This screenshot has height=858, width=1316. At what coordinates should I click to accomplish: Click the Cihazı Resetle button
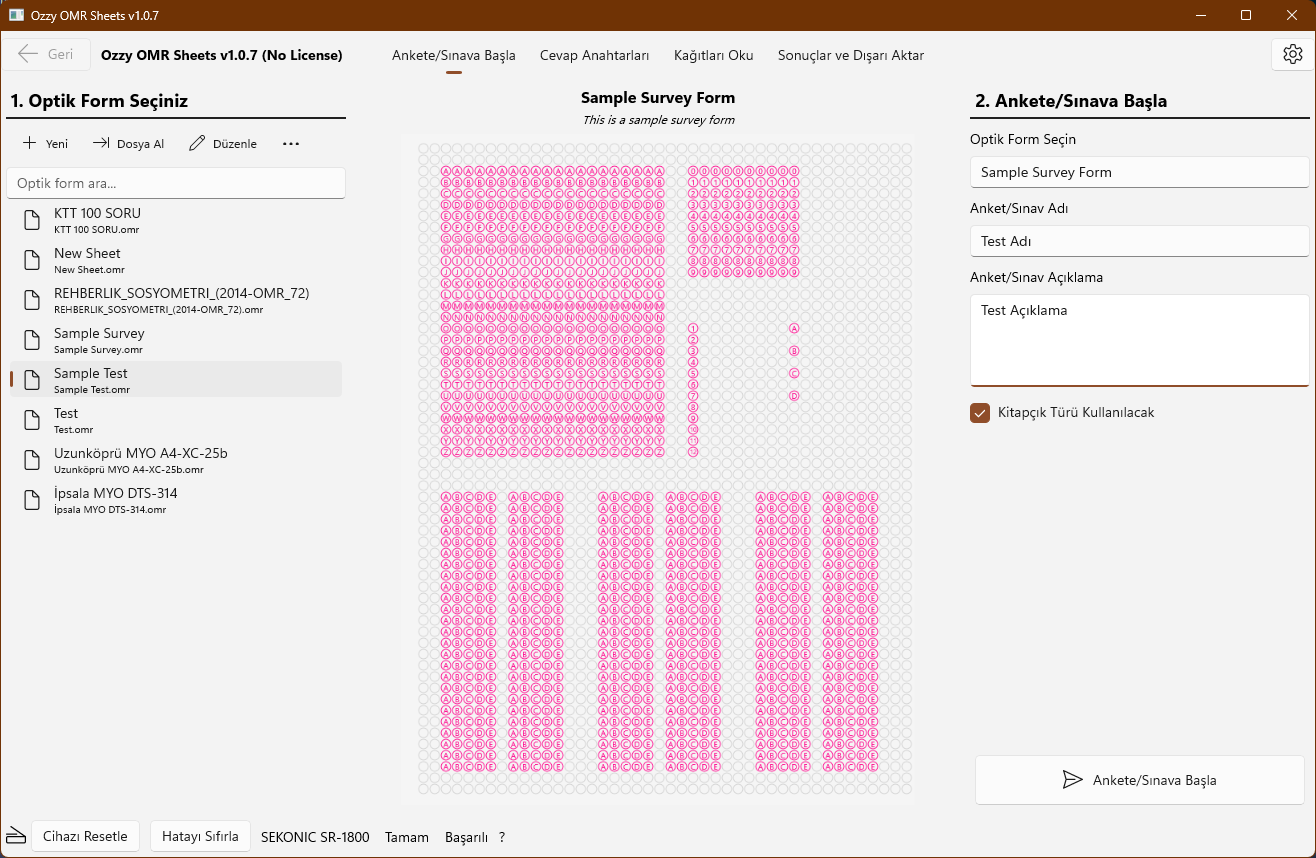tap(85, 836)
